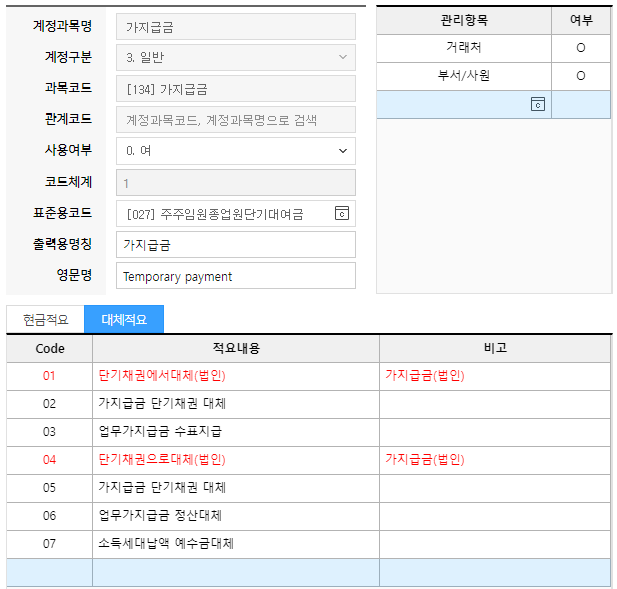Select code 01 cell
Viewport: 617px width, 589px height.
(50, 376)
